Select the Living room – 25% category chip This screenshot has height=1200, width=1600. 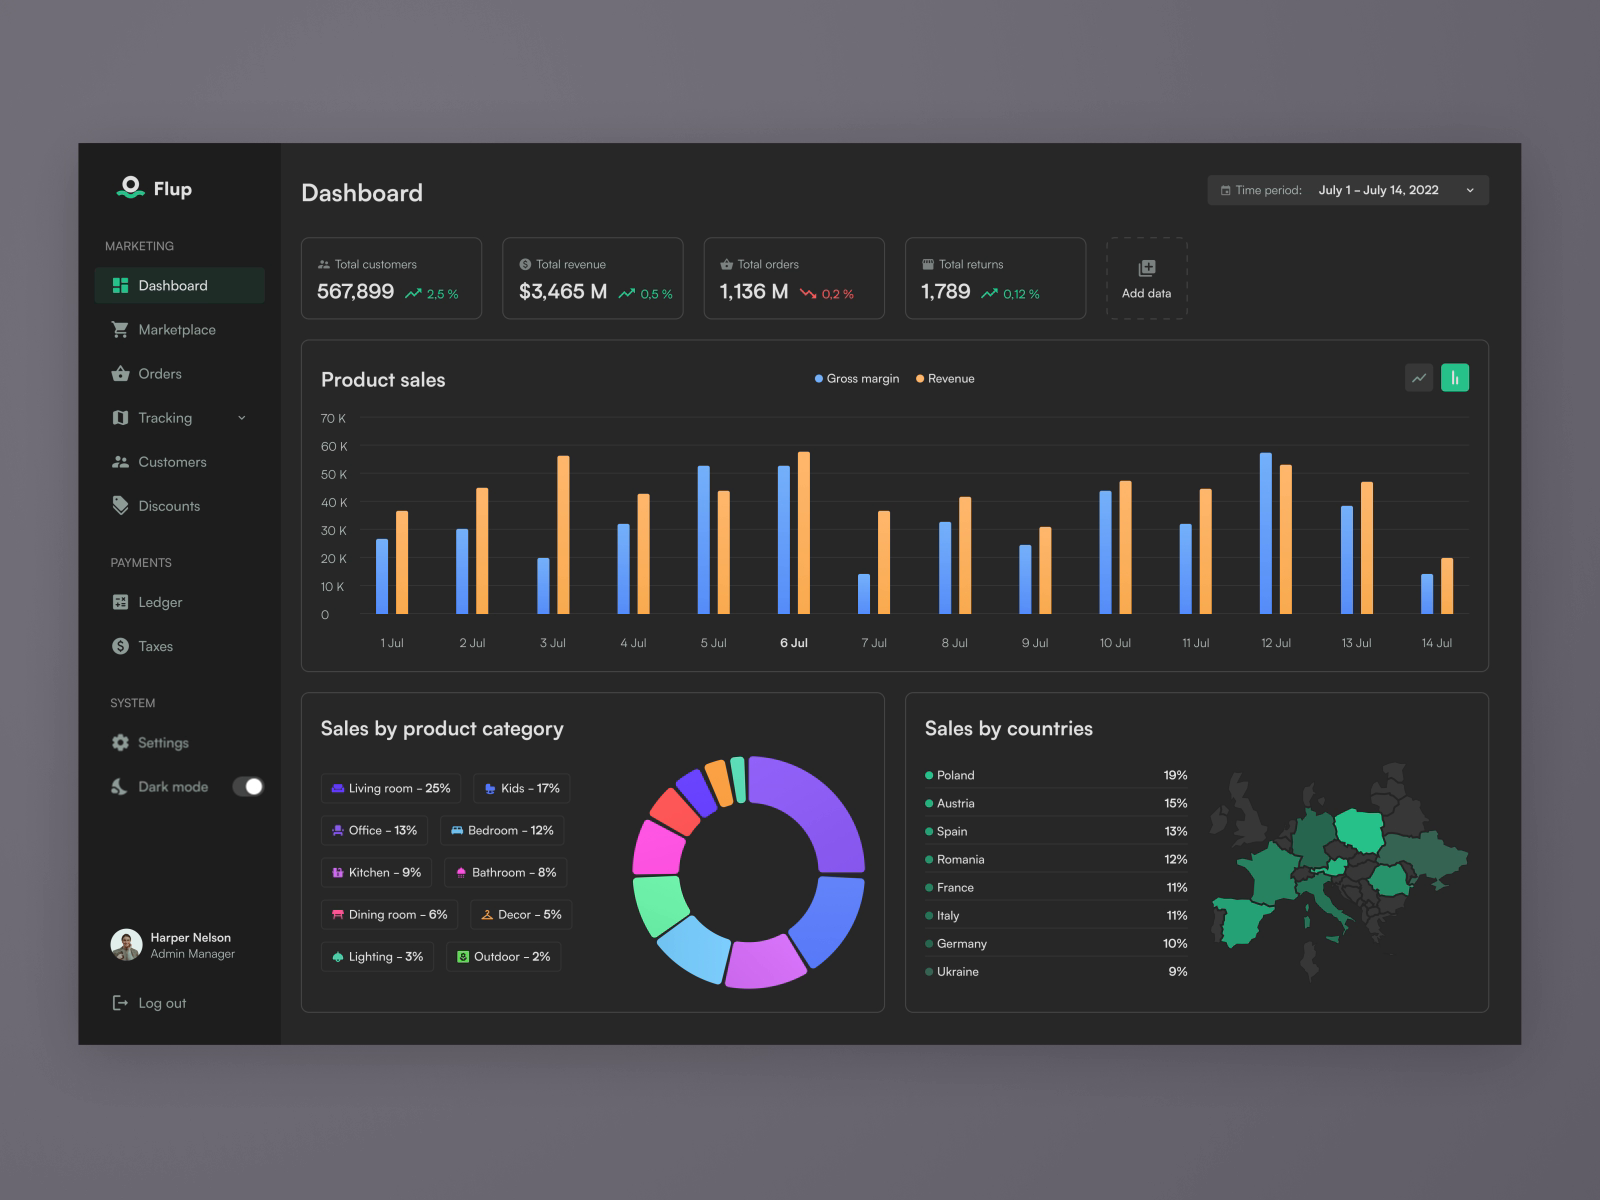[390, 788]
